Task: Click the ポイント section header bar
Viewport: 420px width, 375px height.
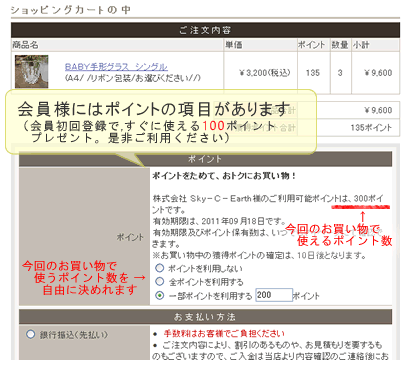Action: click(205, 159)
